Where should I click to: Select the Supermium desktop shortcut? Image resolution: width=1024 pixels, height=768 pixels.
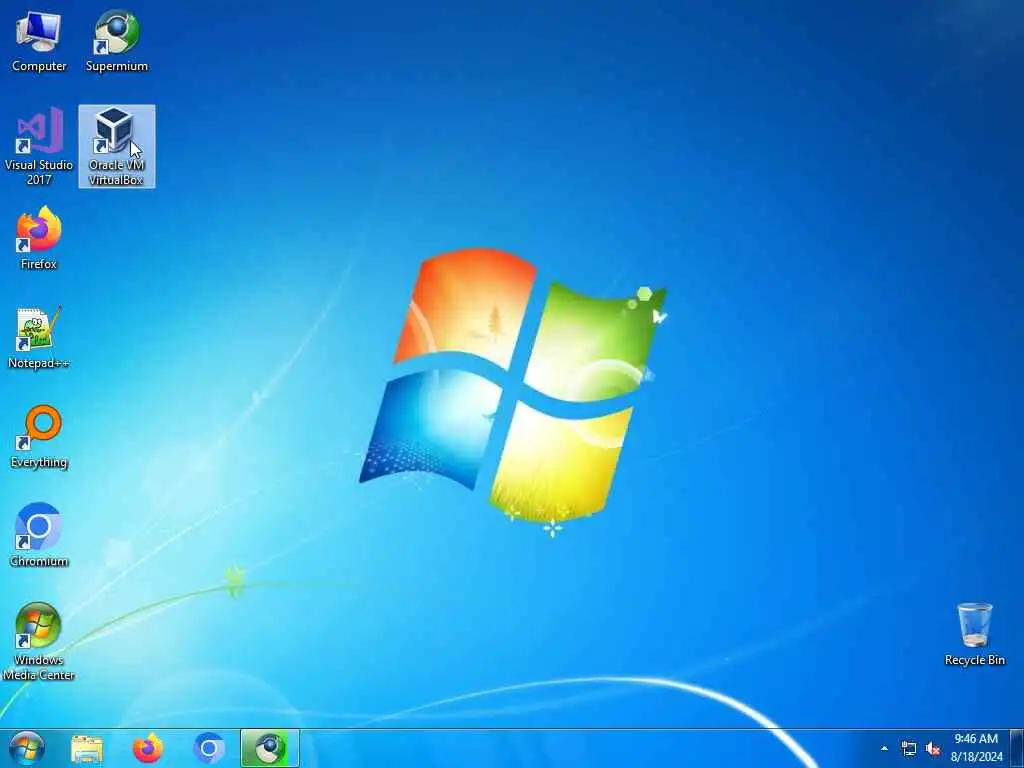[x=117, y=42]
